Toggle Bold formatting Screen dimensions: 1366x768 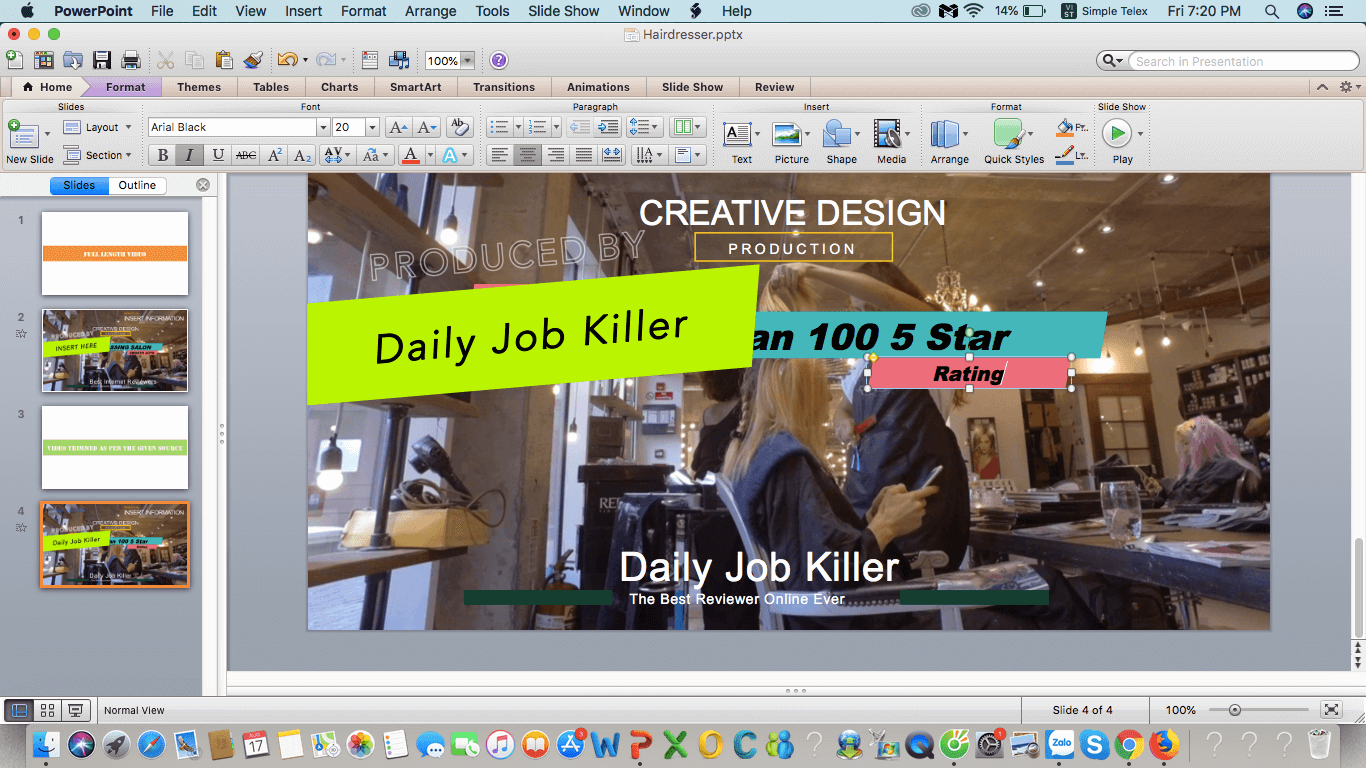point(162,155)
